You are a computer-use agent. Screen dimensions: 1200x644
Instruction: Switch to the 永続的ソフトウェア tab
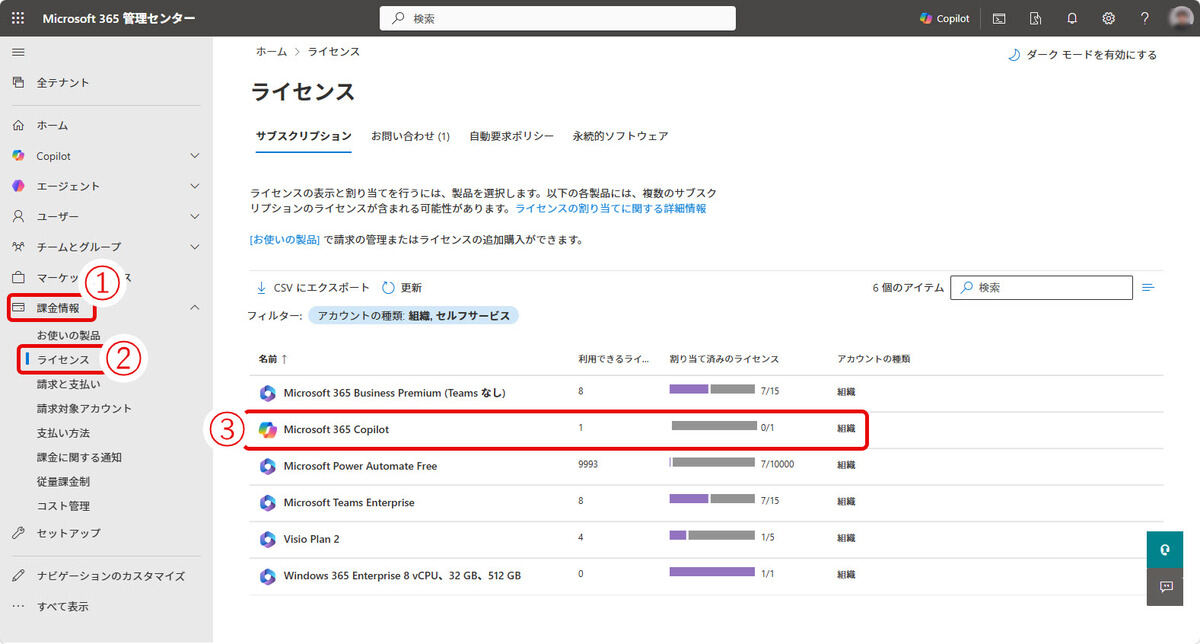click(x=620, y=136)
